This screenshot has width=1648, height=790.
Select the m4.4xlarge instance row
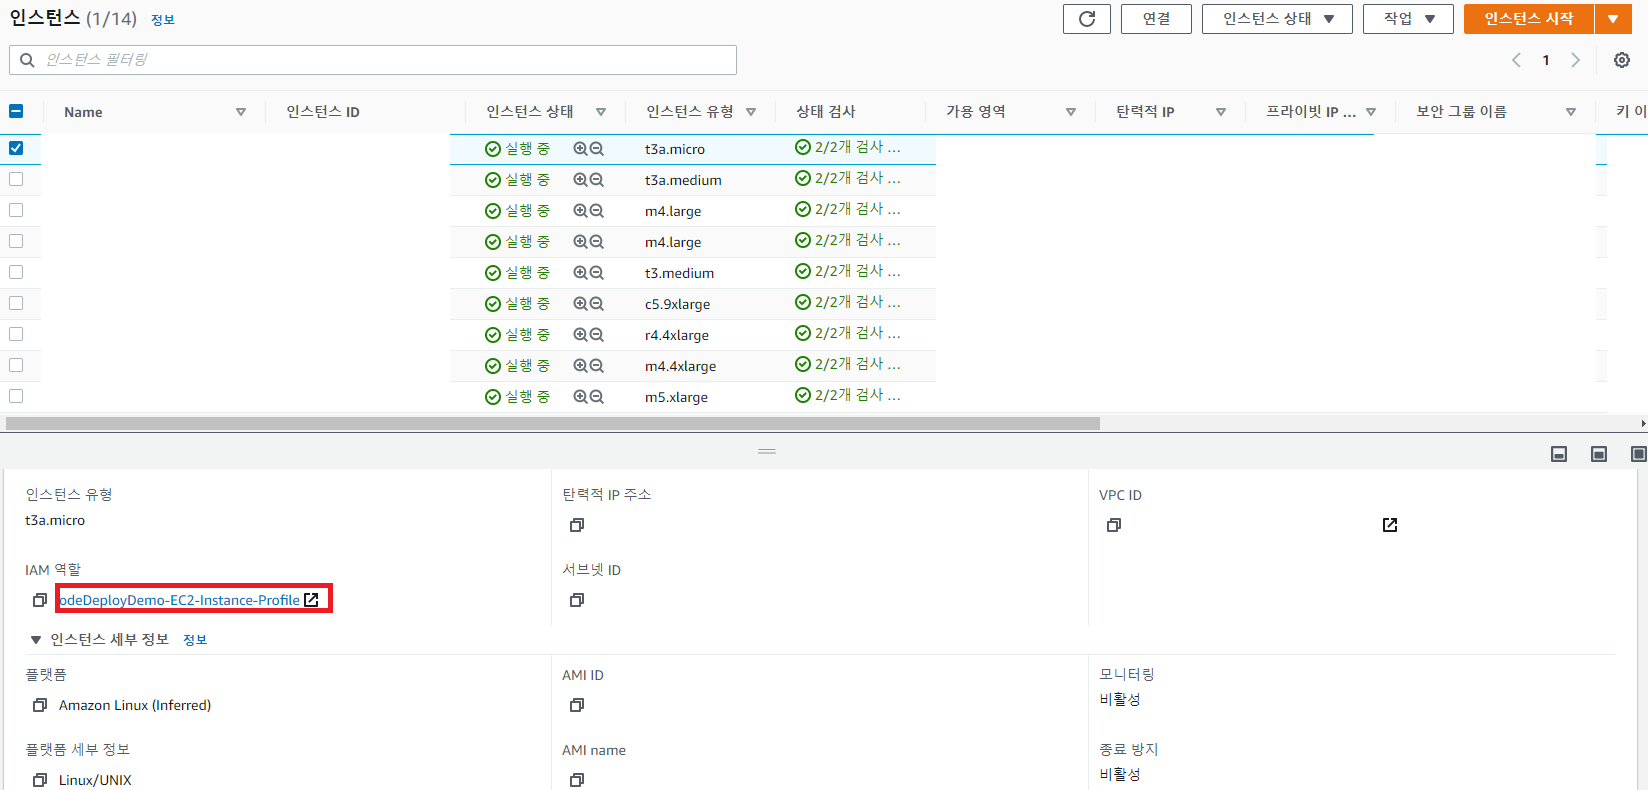point(16,365)
